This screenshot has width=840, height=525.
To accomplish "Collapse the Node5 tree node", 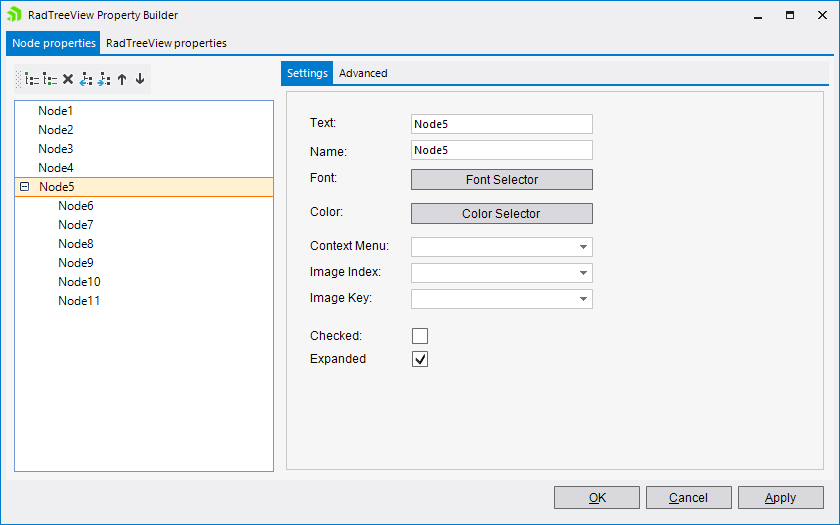I will 25,186.
